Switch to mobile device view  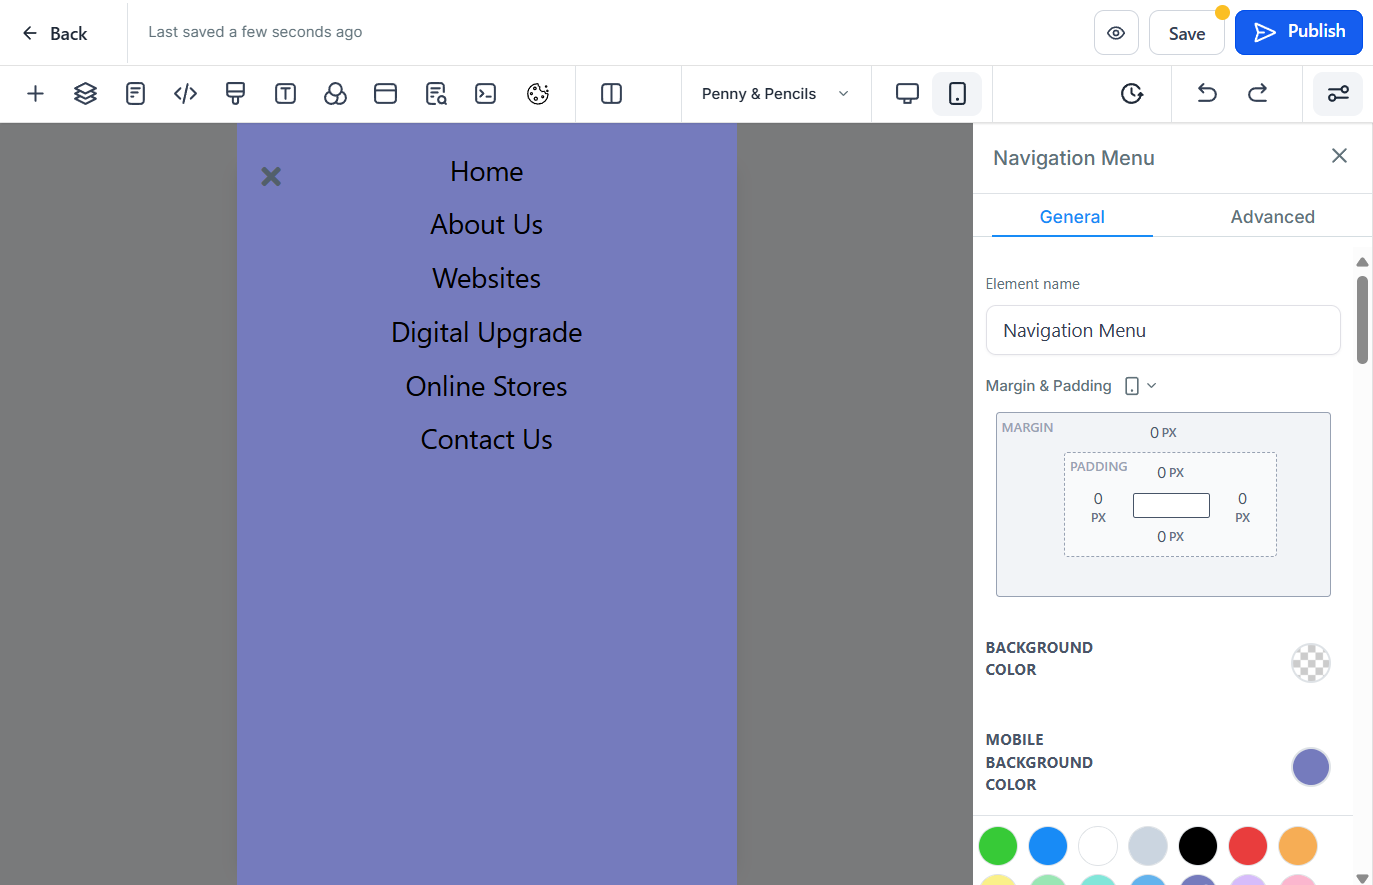pyautogui.click(x=957, y=94)
